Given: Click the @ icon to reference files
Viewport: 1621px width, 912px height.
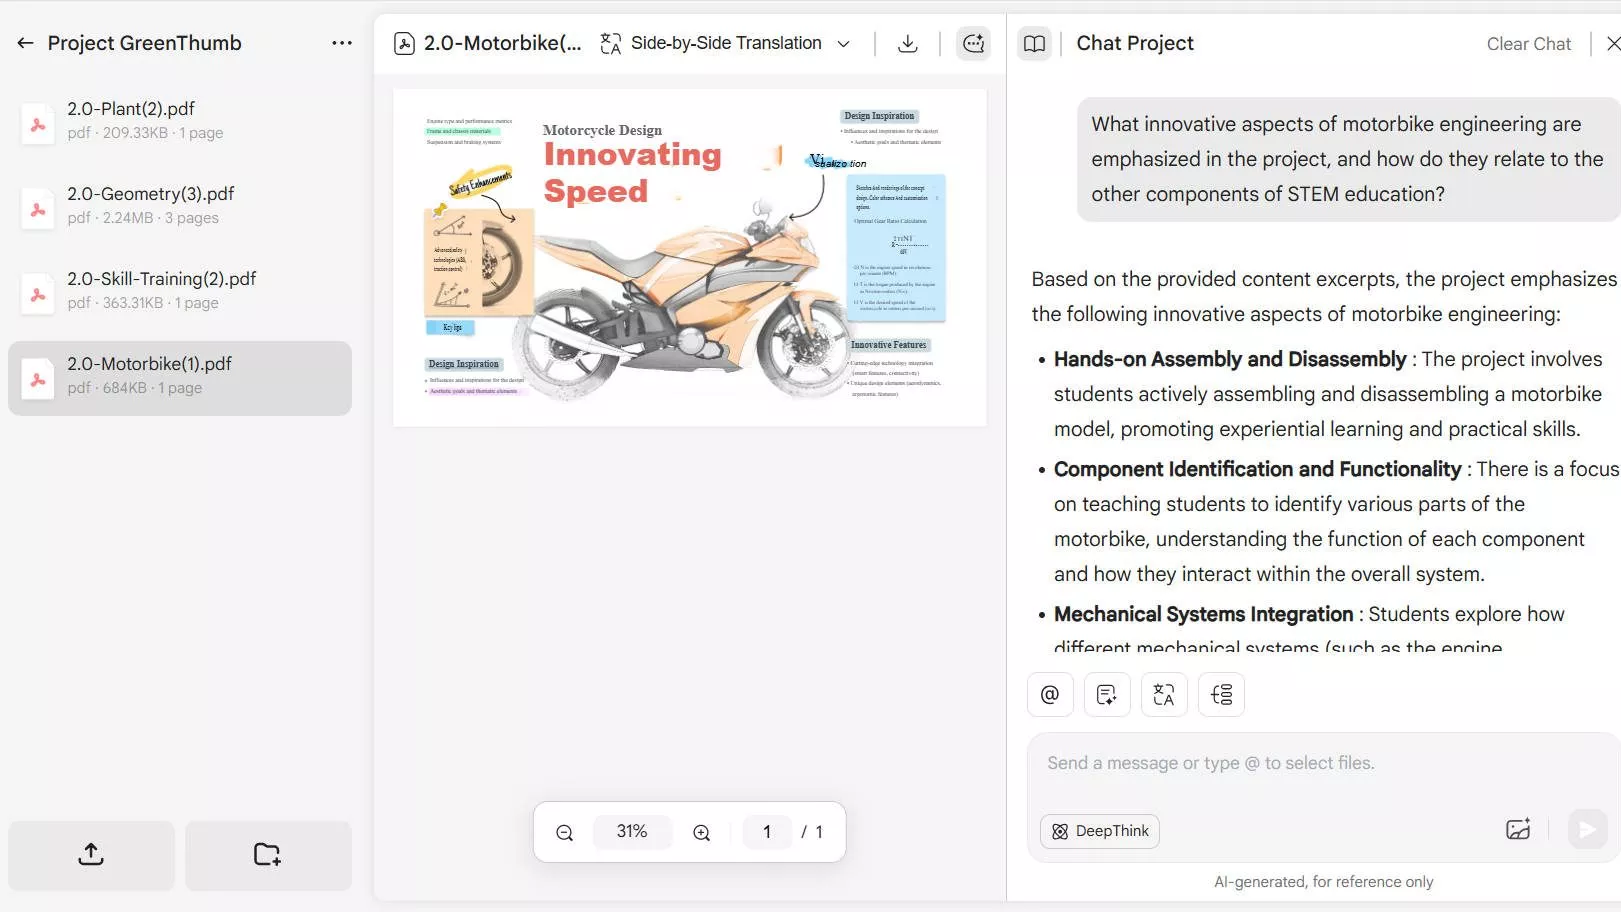Looking at the screenshot, I should [x=1049, y=694].
